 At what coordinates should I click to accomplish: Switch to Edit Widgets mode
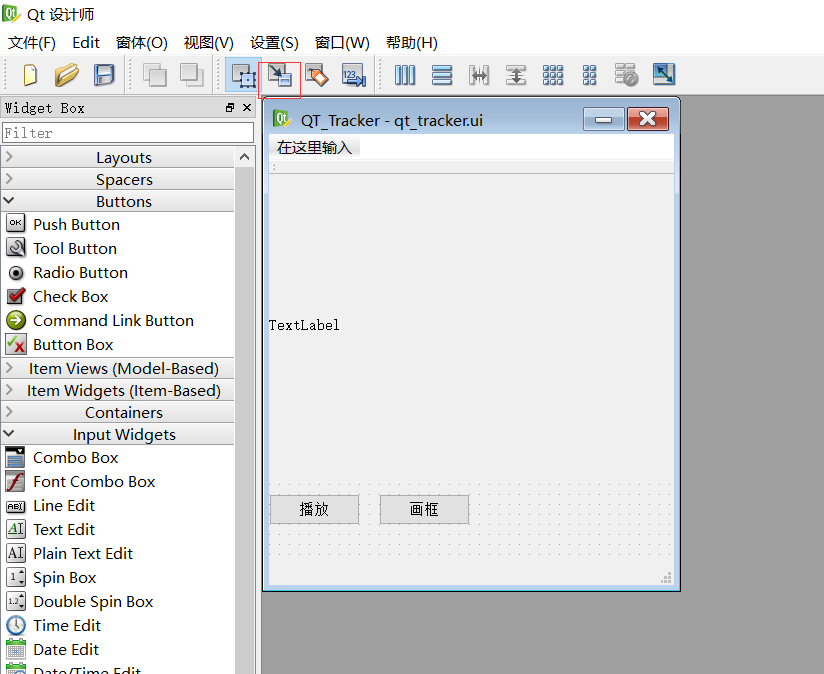pyautogui.click(x=243, y=75)
